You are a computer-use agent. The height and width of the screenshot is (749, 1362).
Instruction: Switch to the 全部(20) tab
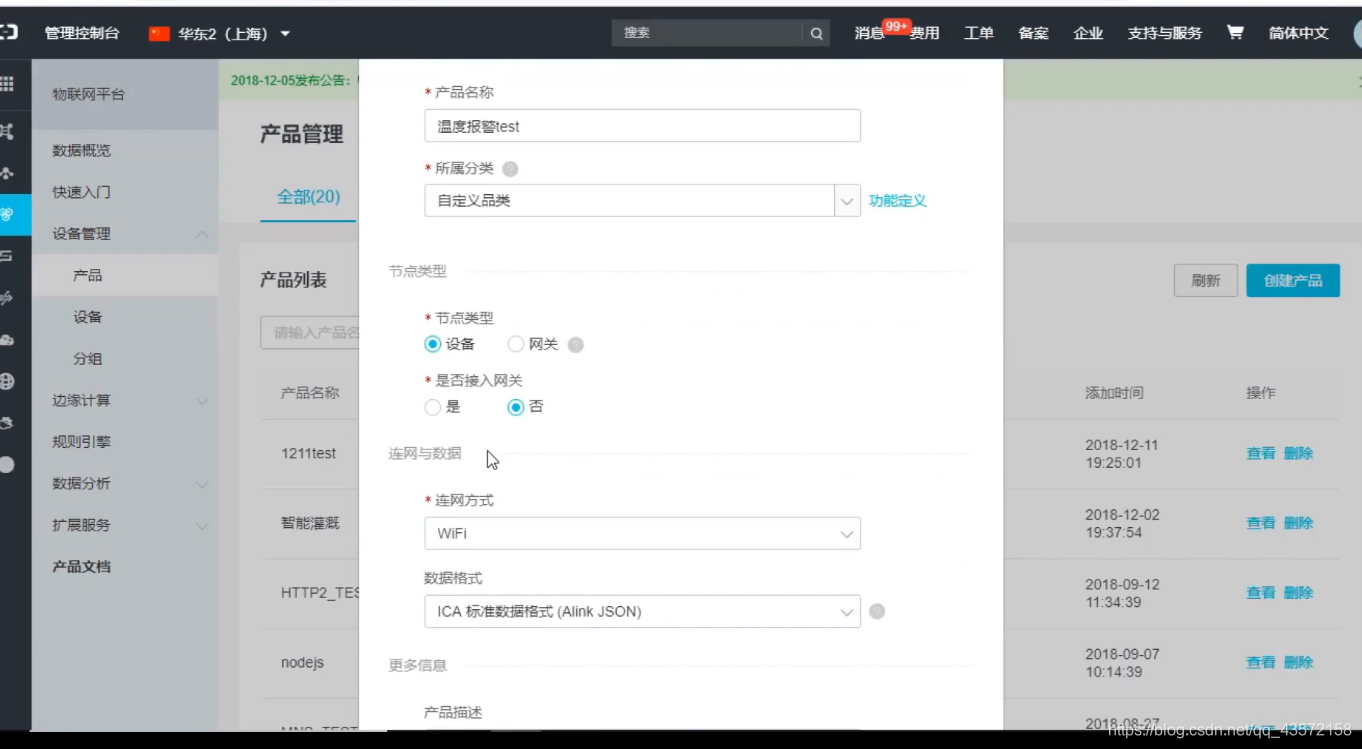[308, 197]
